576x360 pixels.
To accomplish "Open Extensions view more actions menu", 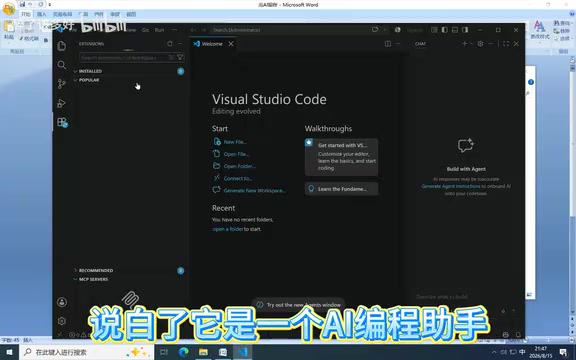I will click(x=180, y=44).
